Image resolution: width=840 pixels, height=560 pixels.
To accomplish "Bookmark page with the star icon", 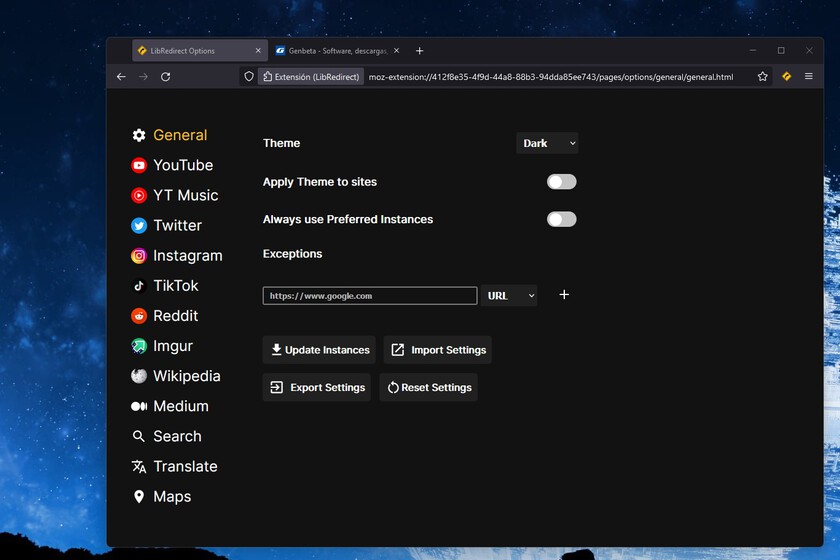I will click(x=763, y=77).
